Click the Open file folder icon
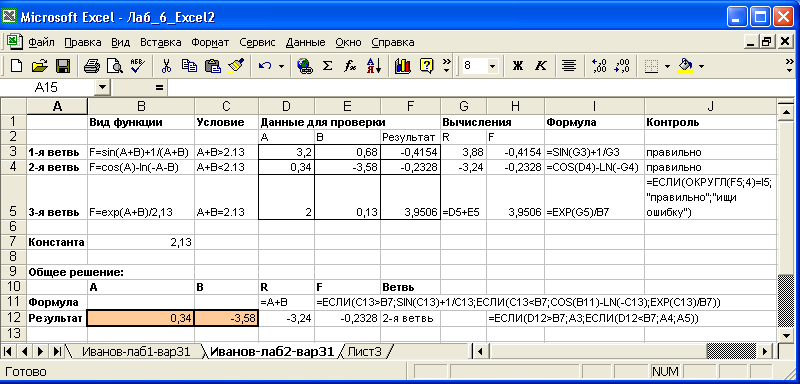The height and width of the screenshot is (384, 800). (39, 66)
